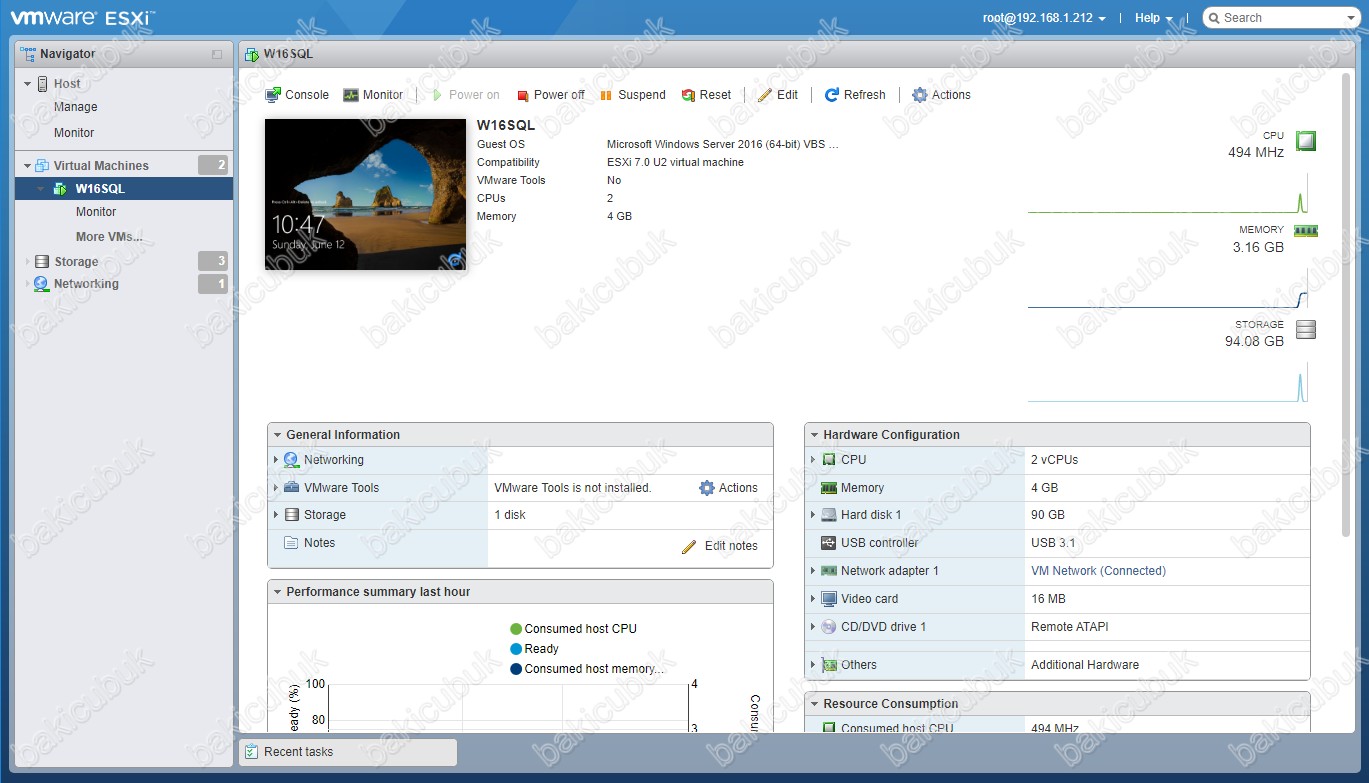The image size is (1369, 783).
Task: Expand the Networking row in General Information
Action: pos(276,460)
